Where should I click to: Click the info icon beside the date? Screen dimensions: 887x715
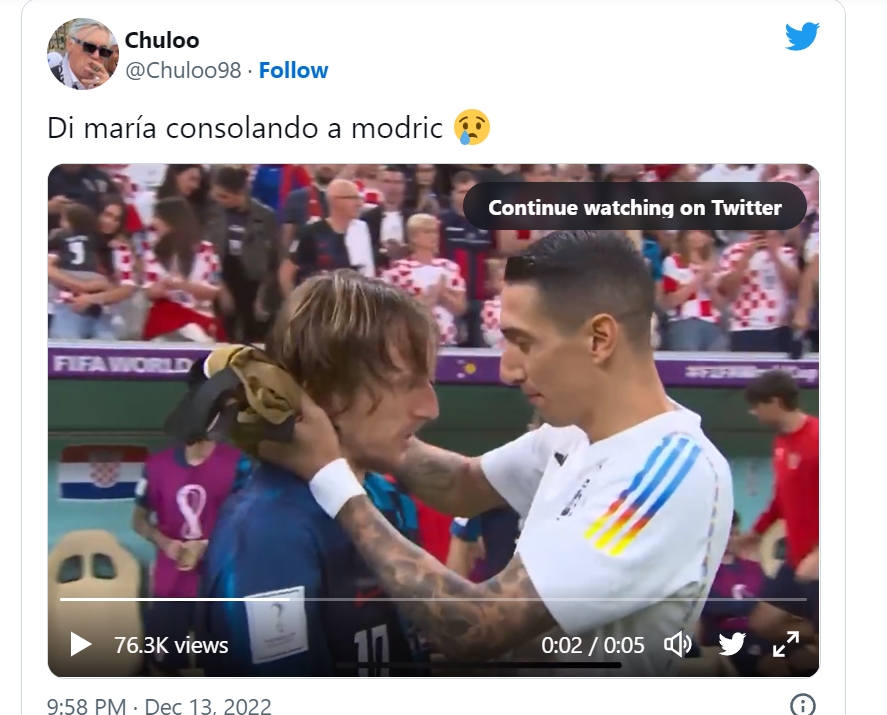click(803, 705)
